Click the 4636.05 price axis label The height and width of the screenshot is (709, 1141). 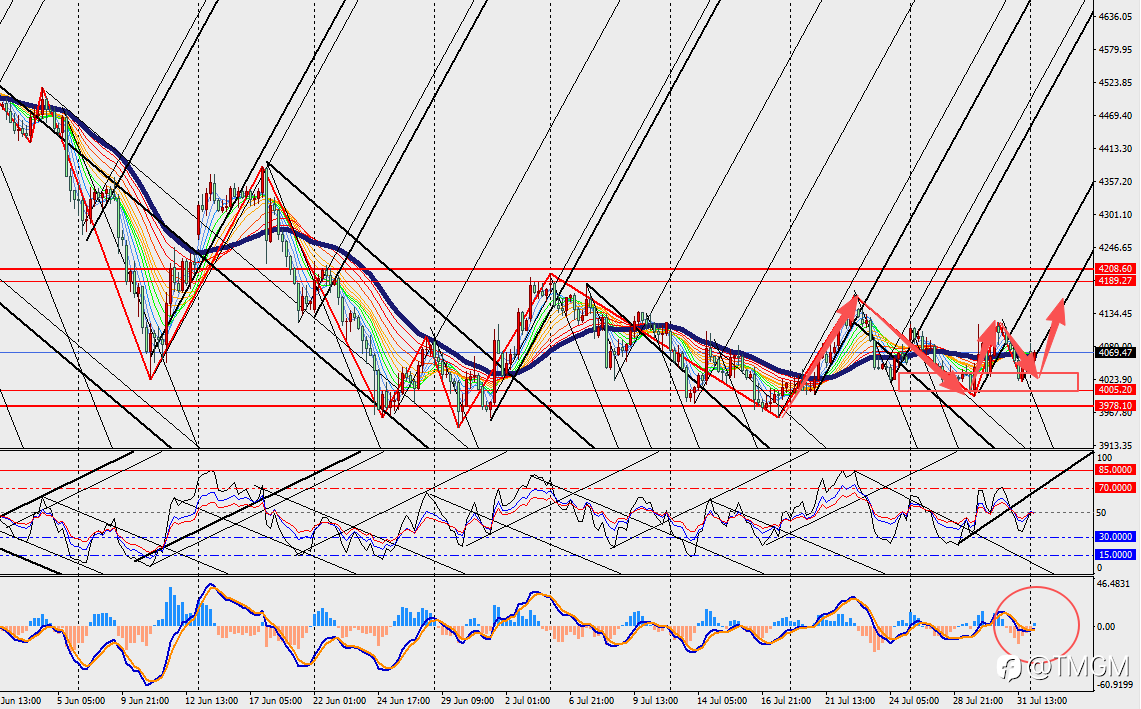[x=1115, y=17]
